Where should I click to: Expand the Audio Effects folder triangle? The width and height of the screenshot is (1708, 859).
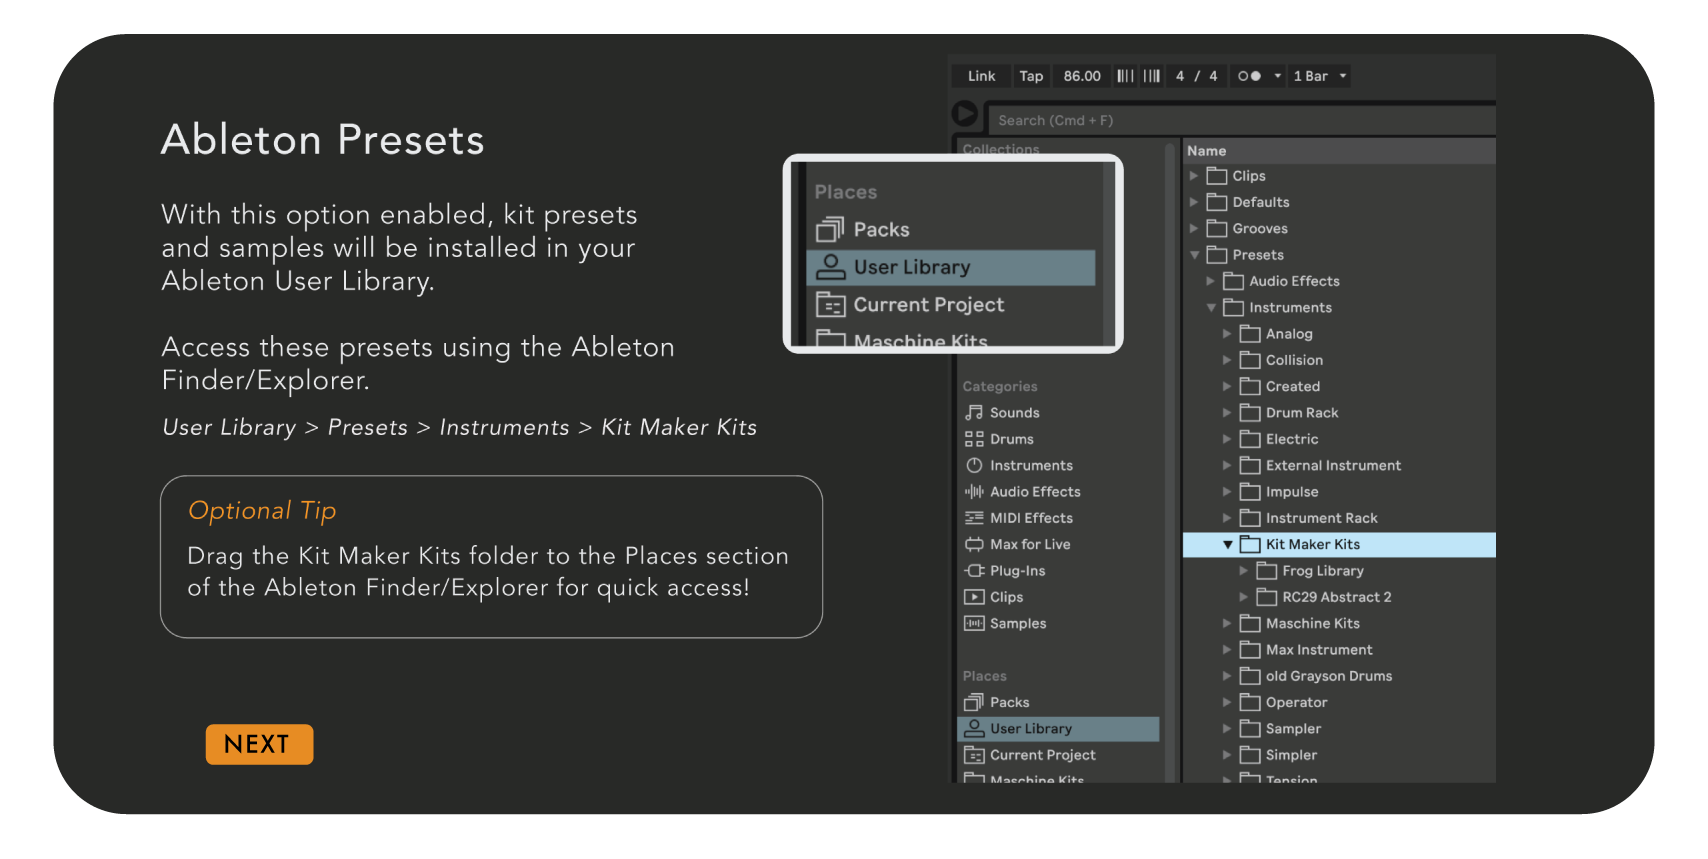tap(1210, 281)
